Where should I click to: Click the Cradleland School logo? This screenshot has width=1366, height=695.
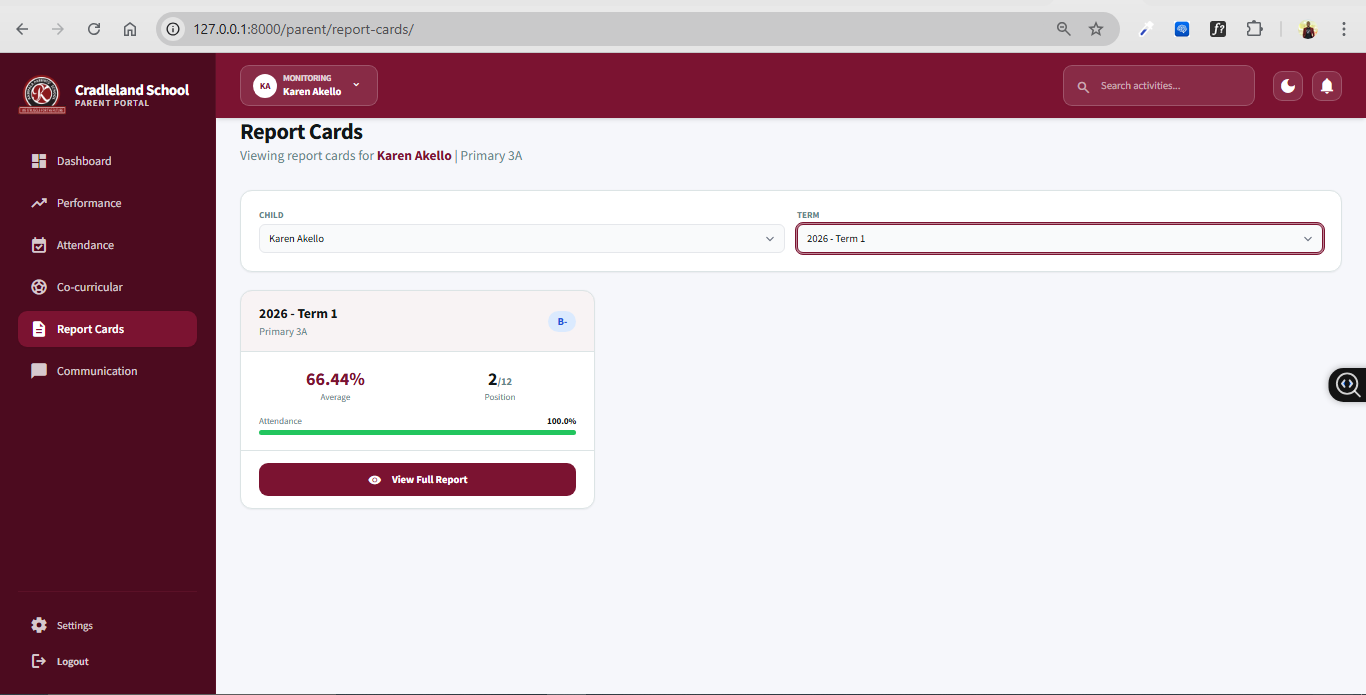[x=42, y=94]
